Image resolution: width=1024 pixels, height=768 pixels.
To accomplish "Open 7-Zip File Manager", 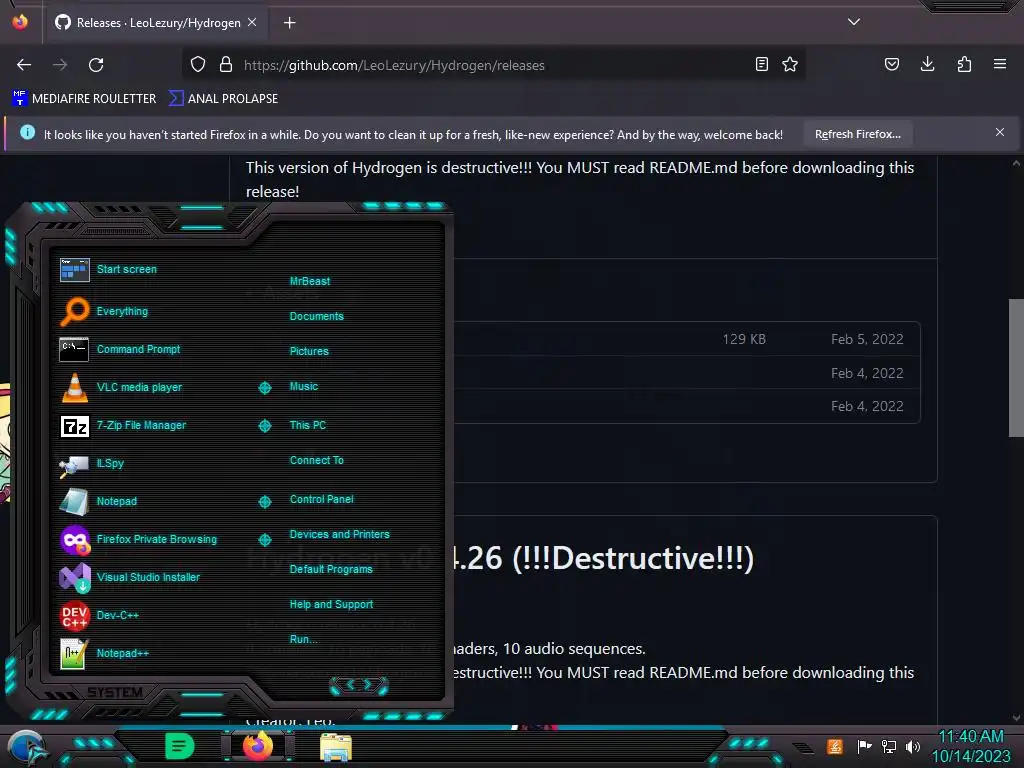I will (x=123, y=425).
